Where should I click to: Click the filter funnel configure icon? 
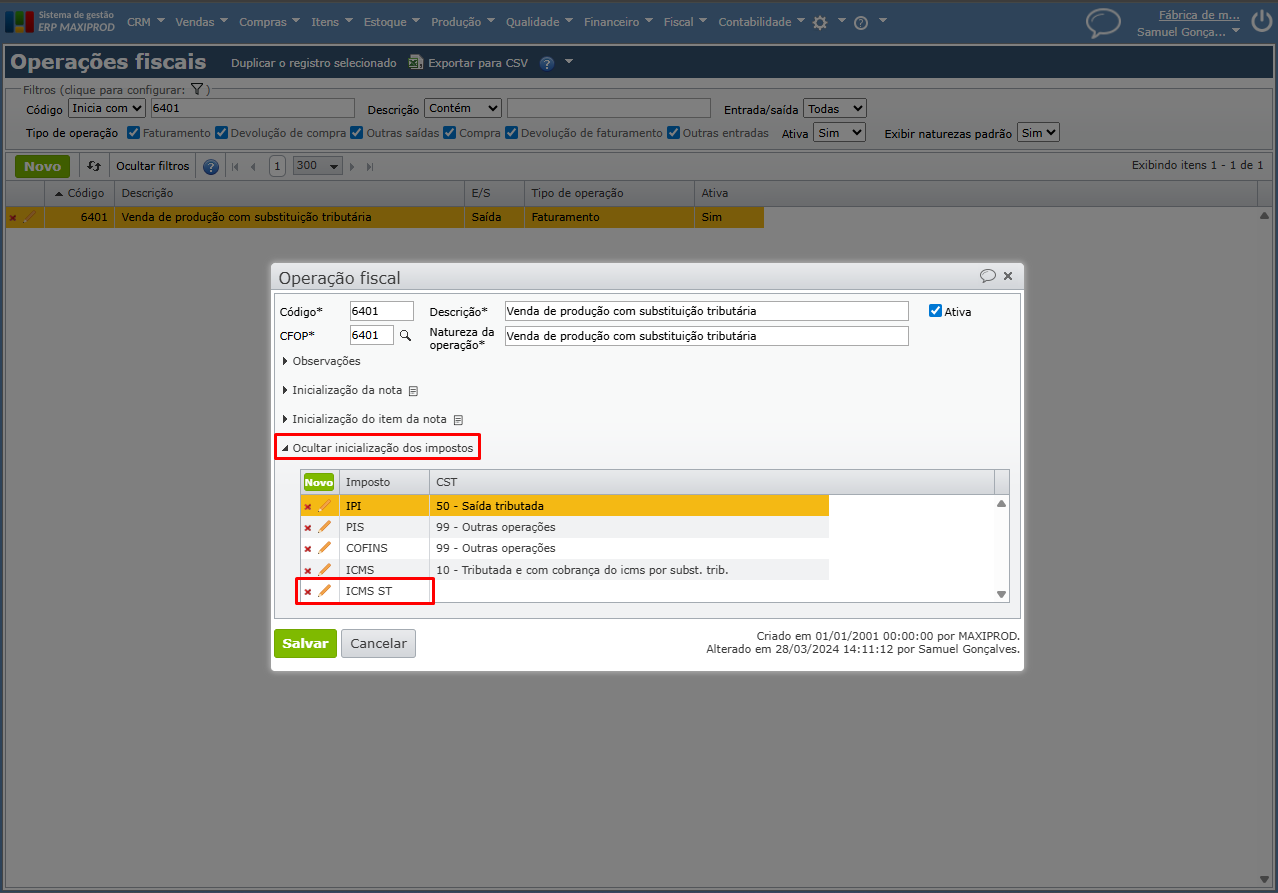[x=197, y=90]
